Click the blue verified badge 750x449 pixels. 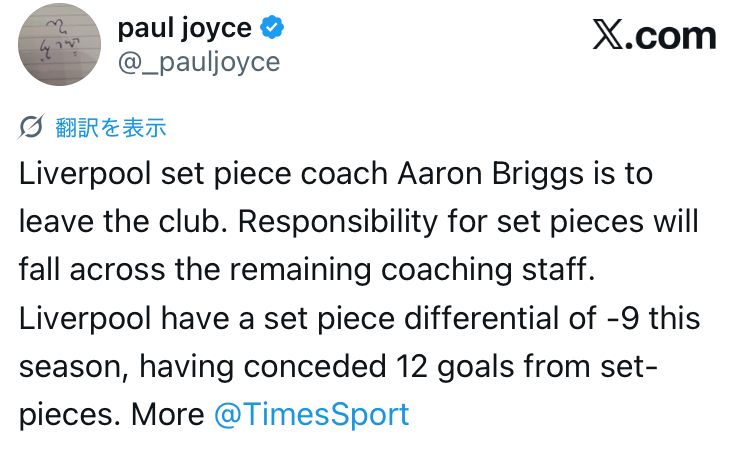[x=271, y=29]
